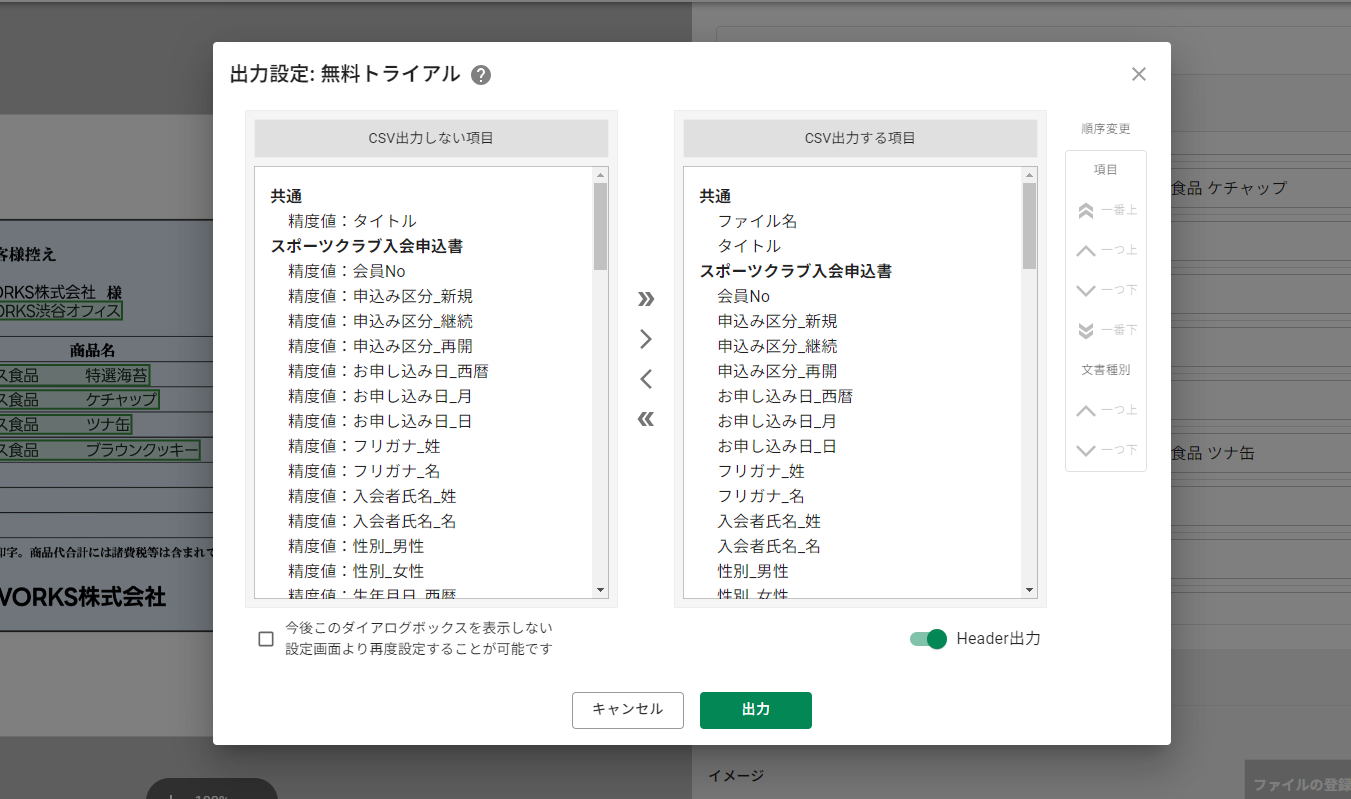The height and width of the screenshot is (799, 1351).
Task: Move document type one down under 文書種別
Action: click(1106, 450)
